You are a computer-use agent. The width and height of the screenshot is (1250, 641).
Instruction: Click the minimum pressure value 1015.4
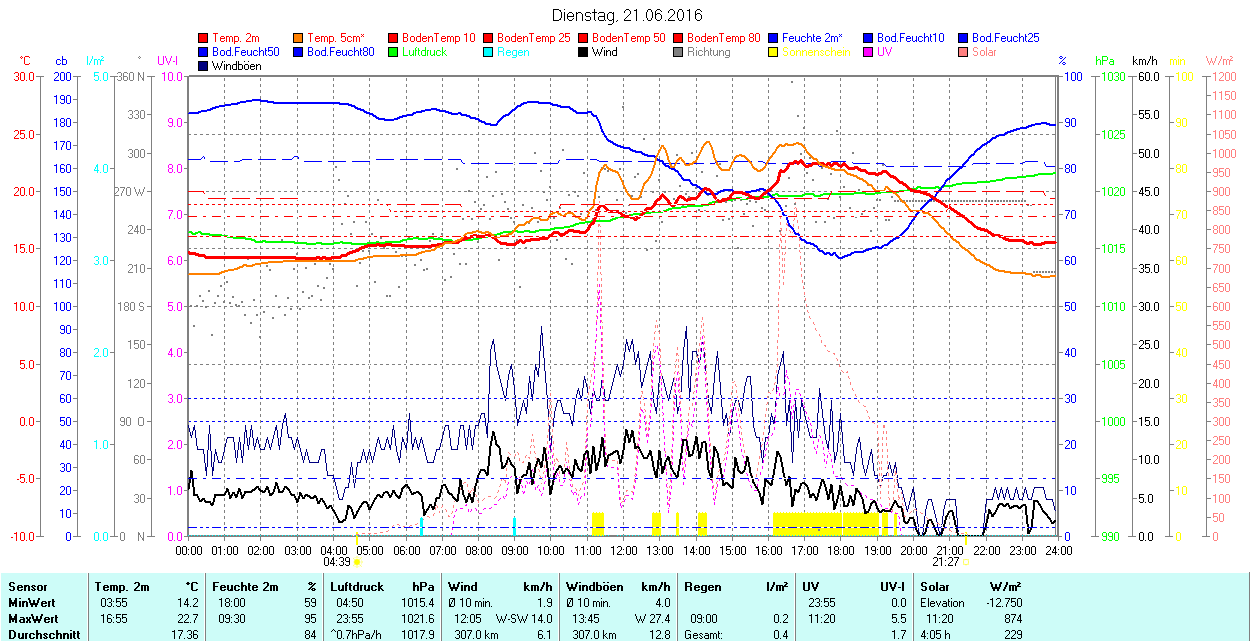tap(417, 603)
